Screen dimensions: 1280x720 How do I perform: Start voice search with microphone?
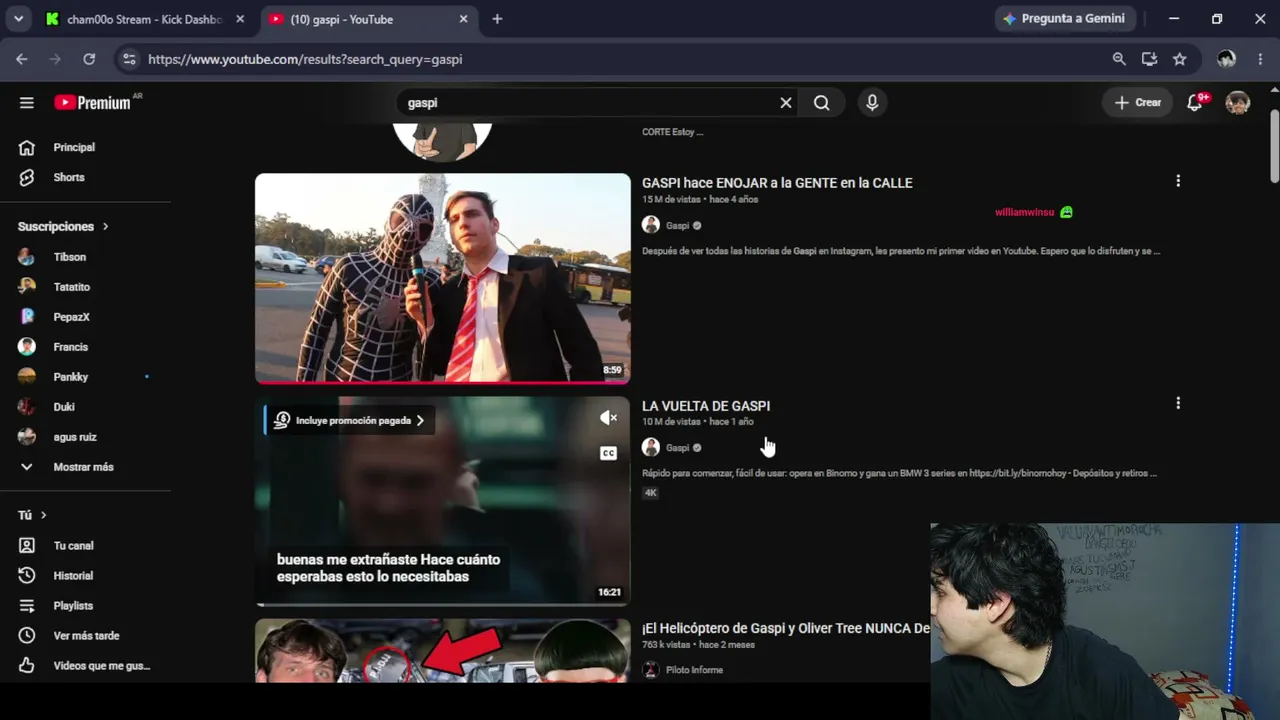(872, 103)
